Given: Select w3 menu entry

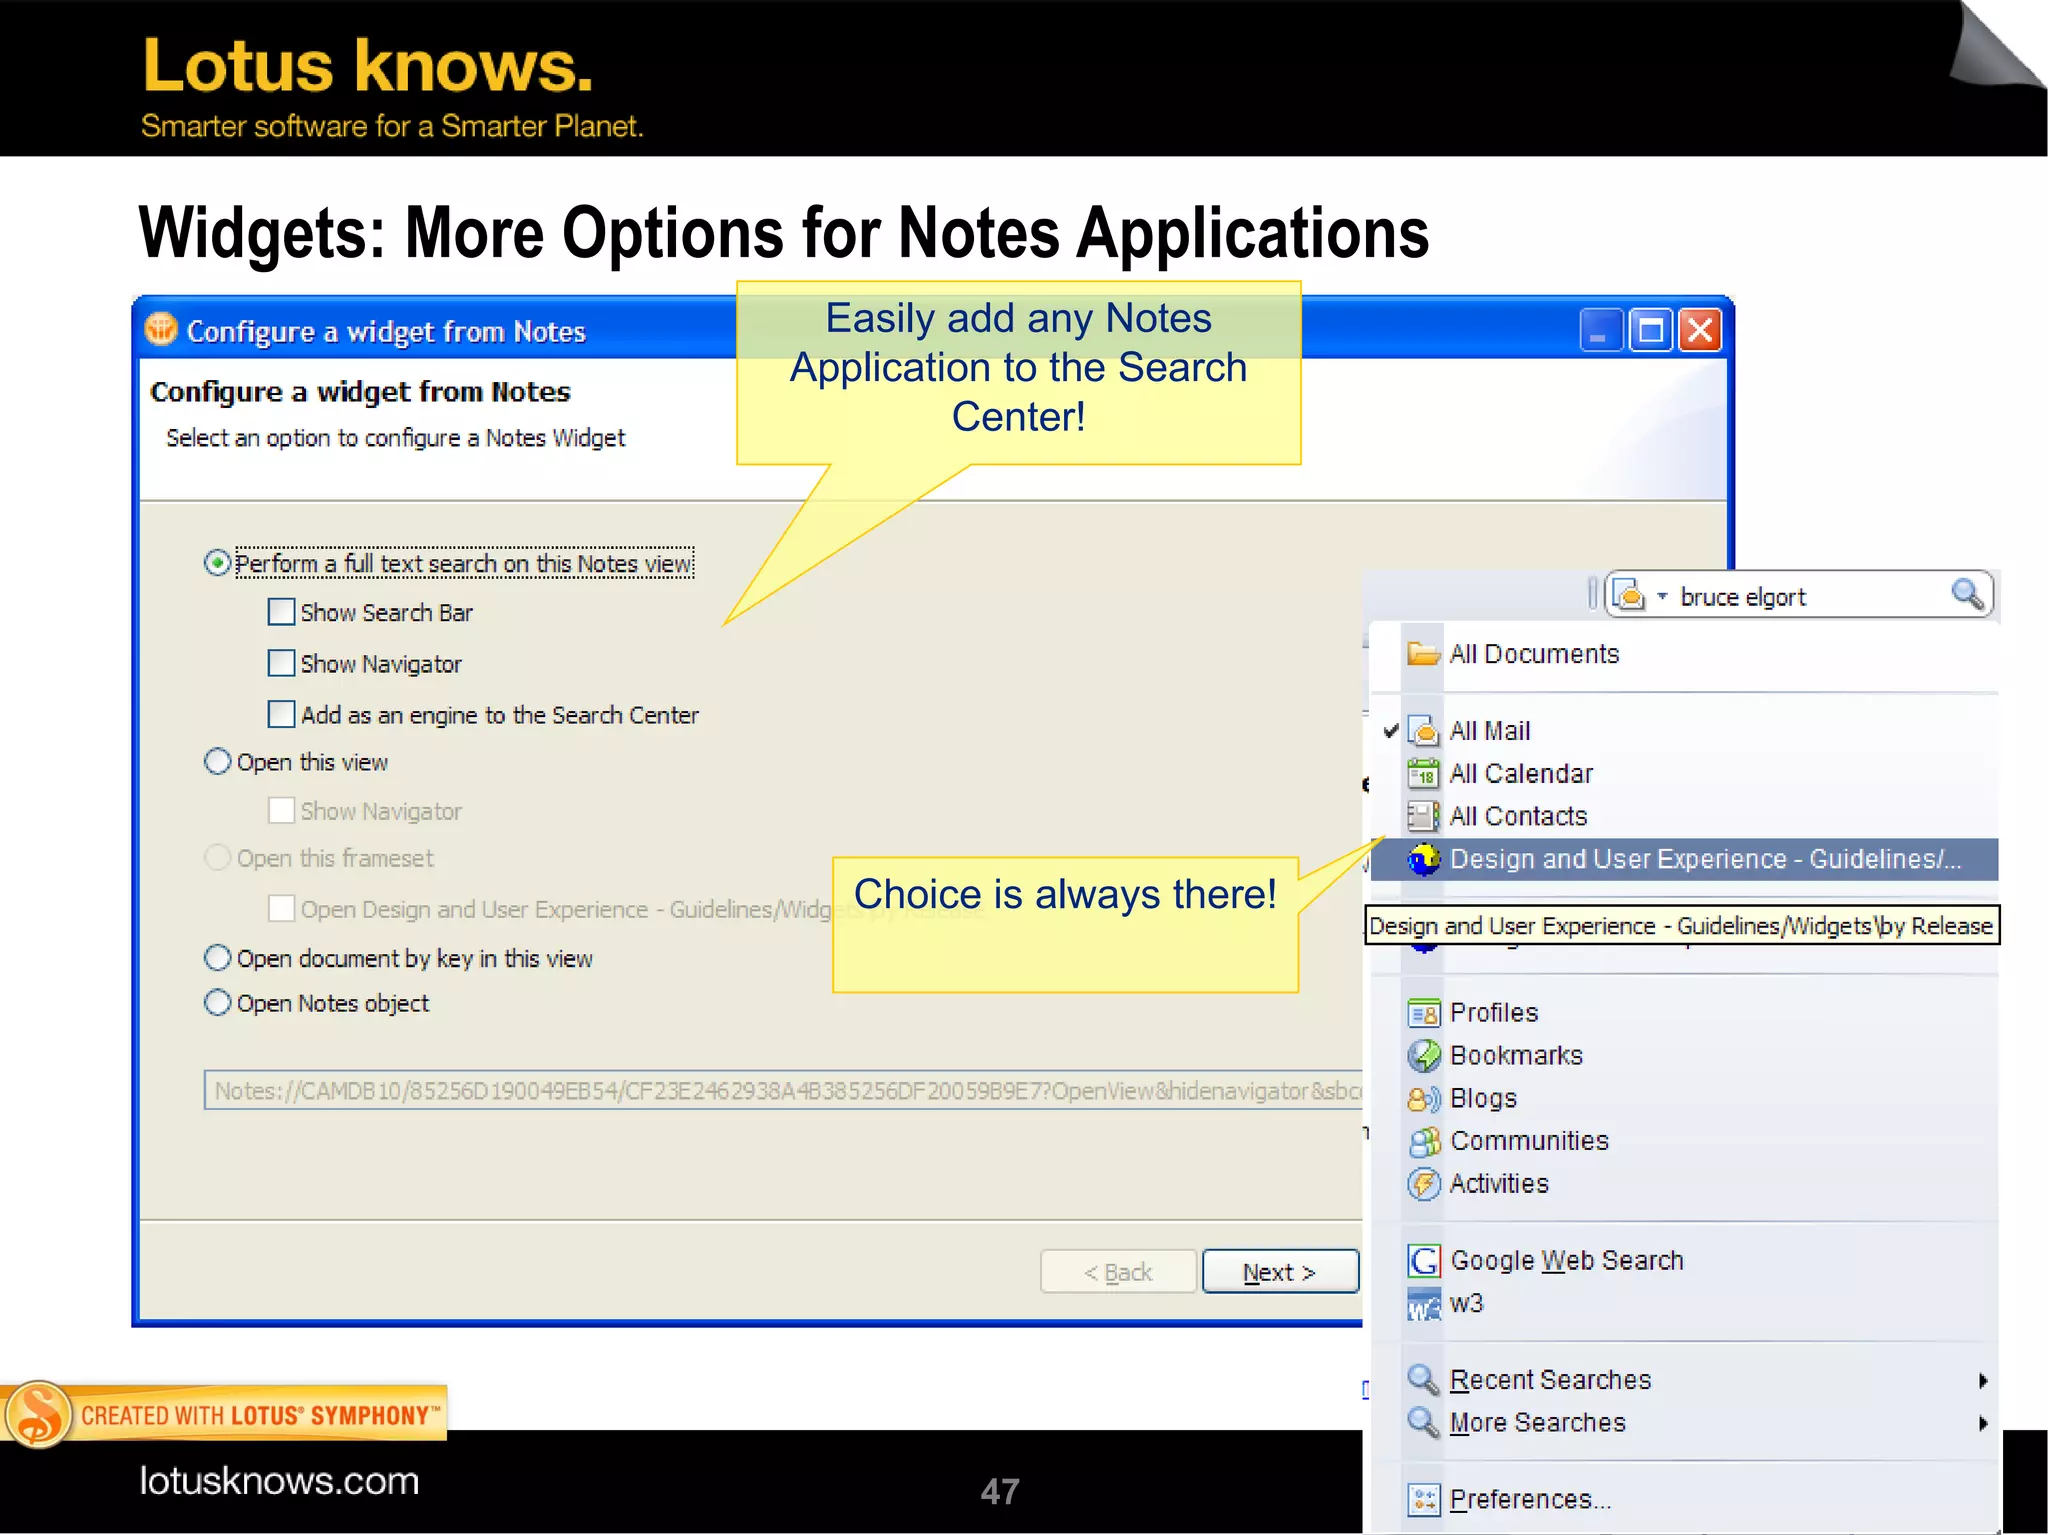Looking at the screenshot, I should click(x=1683, y=1304).
